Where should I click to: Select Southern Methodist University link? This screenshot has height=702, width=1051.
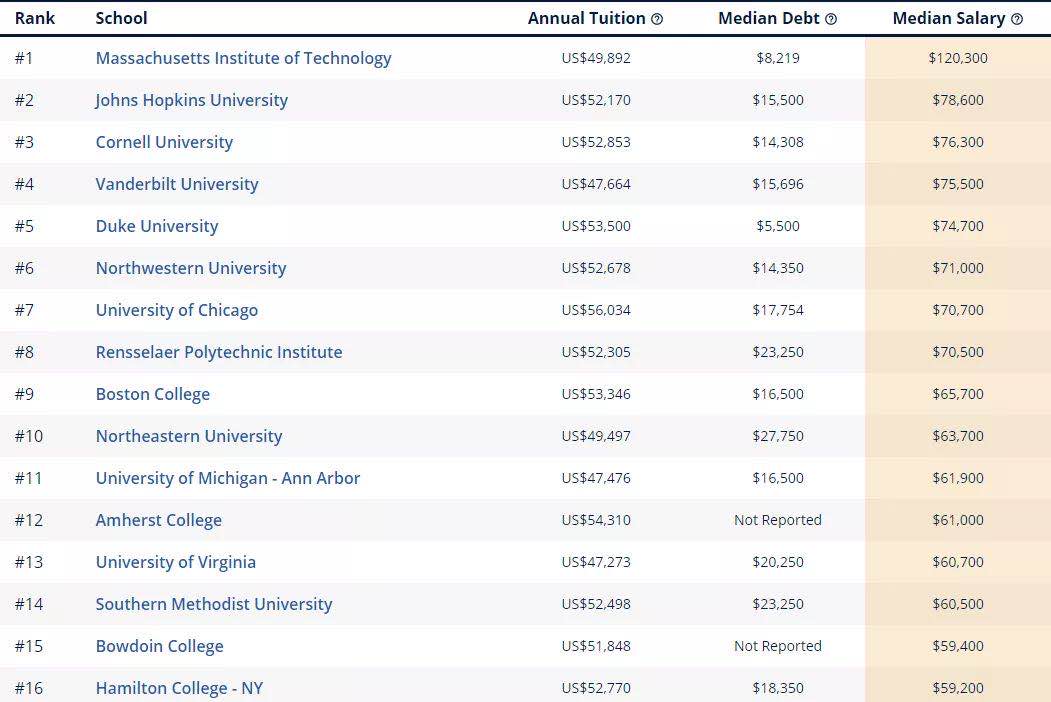click(214, 604)
